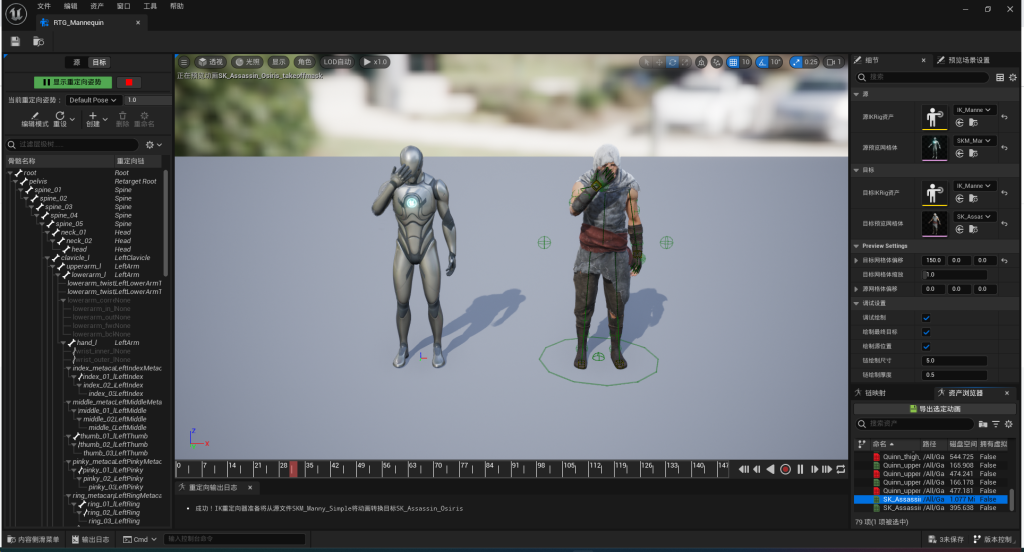
Task: Open Details panel settings gear icon
Action: [x=1013, y=77]
